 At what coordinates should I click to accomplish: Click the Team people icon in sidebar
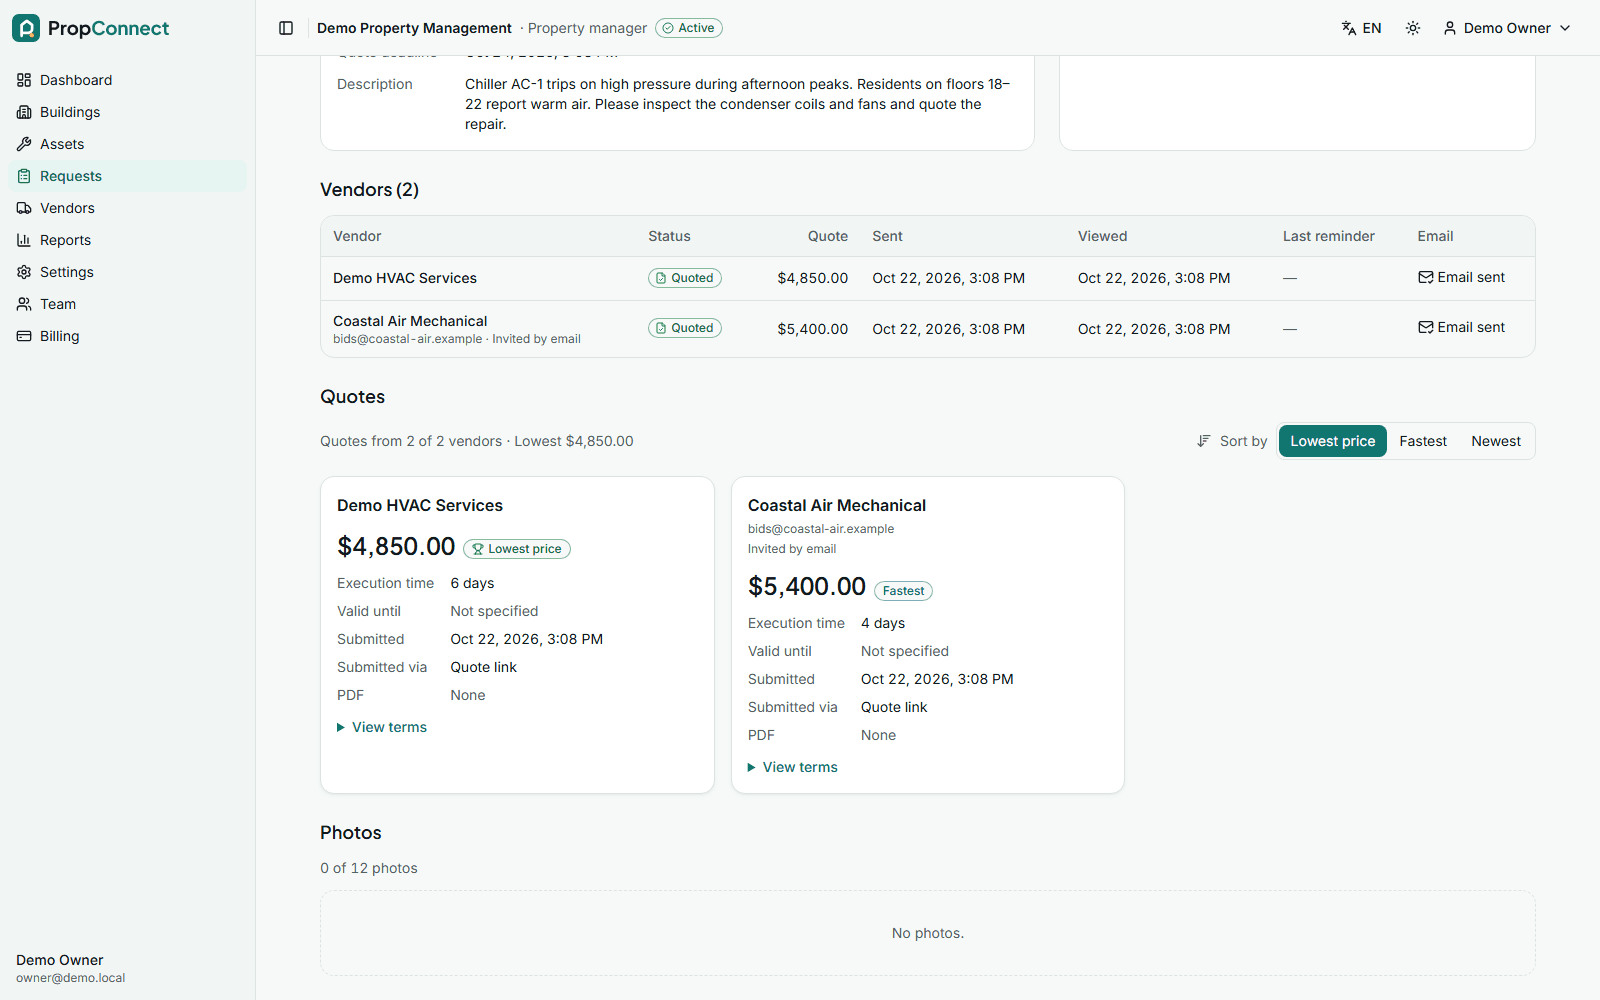(24, 304)
